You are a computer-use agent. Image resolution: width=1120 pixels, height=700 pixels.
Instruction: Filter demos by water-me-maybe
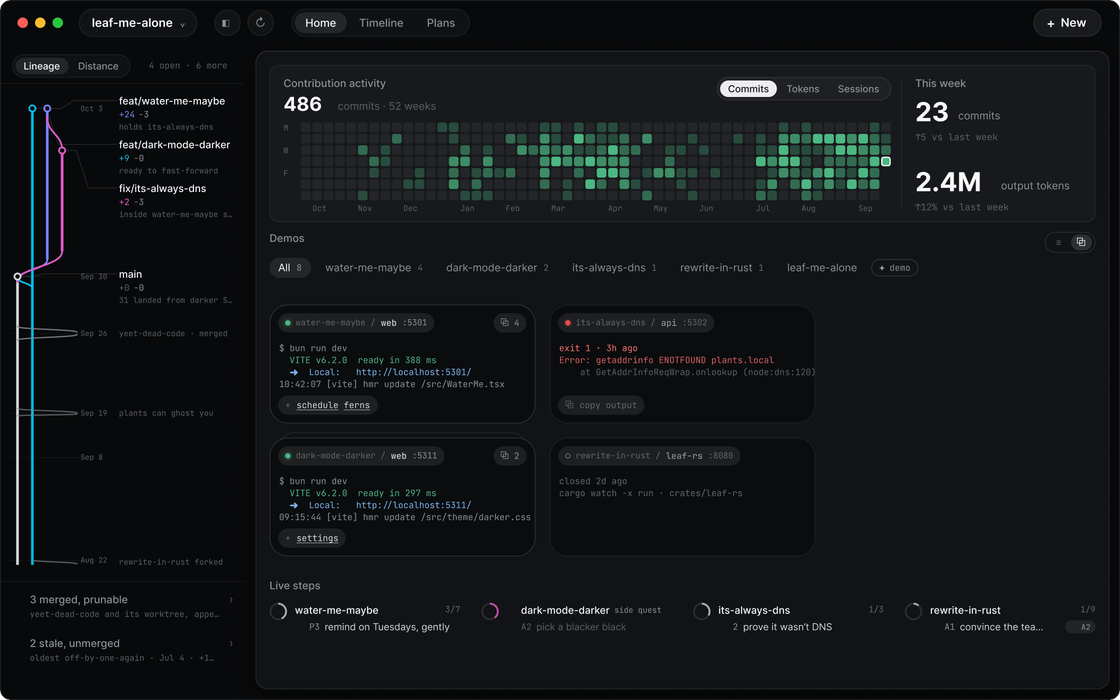coord(374,268)
